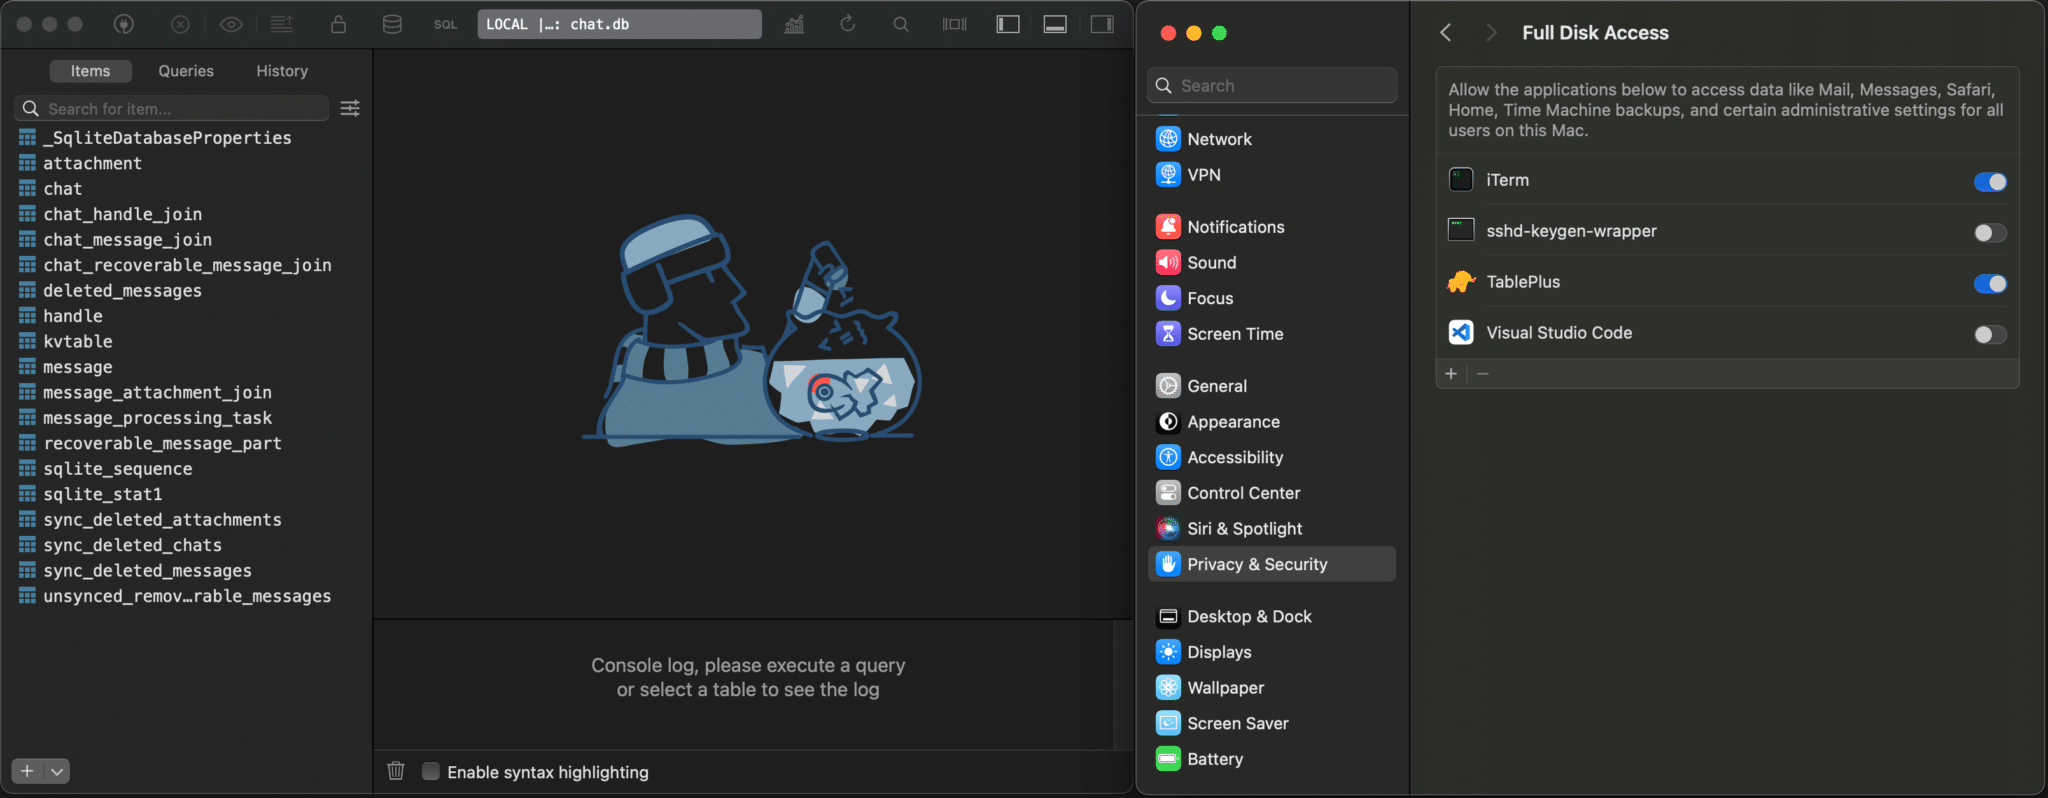Open the item filter options icon

pyautogui.click(x=350, y=108)
